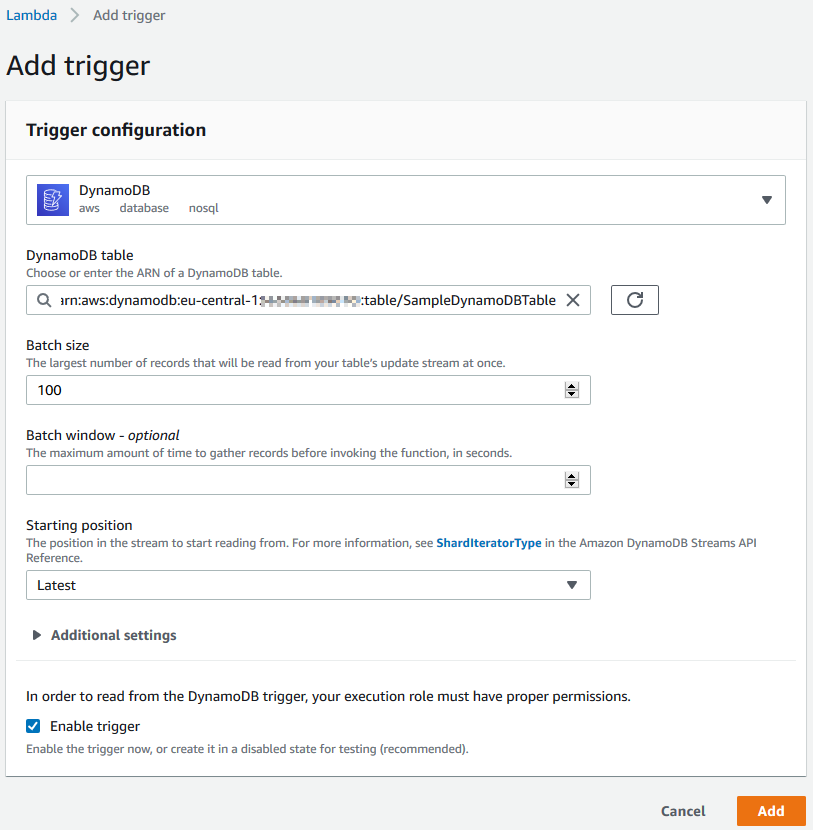Click the Batch window input field
This screenshot has height=830, width=813.
point(308,480)
